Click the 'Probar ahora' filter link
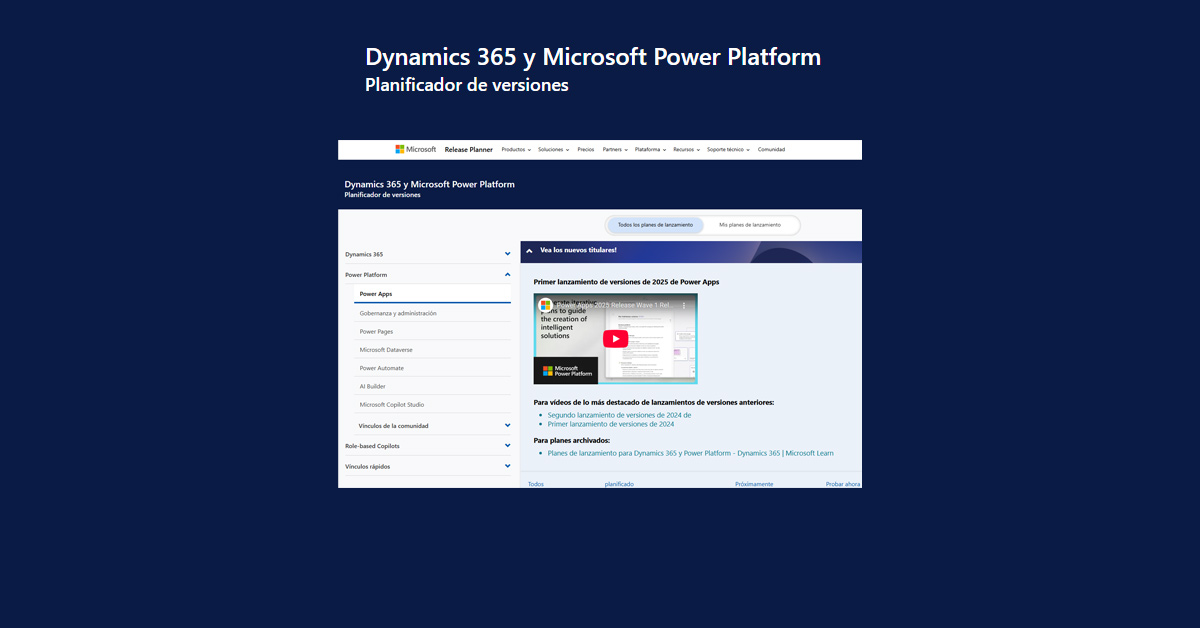Viewport: 1200px width, 628px height. tap(842, 483)
